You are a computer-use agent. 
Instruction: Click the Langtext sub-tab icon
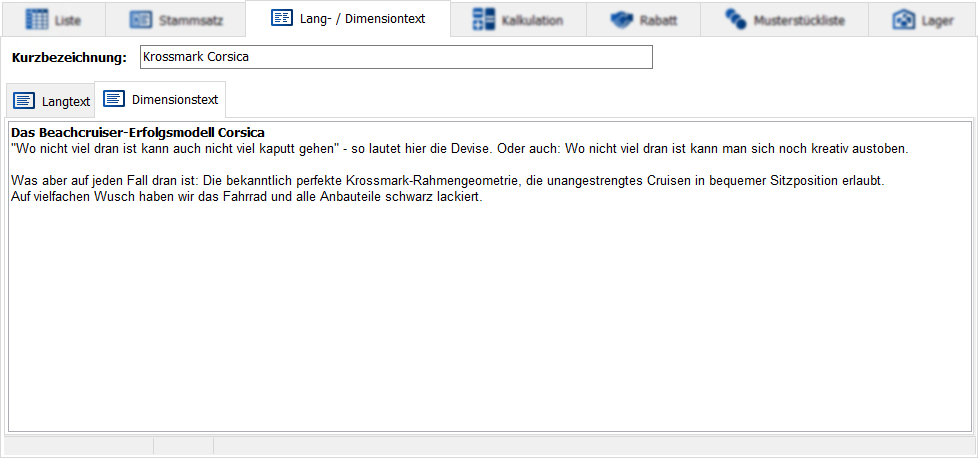tap(24, 101)
